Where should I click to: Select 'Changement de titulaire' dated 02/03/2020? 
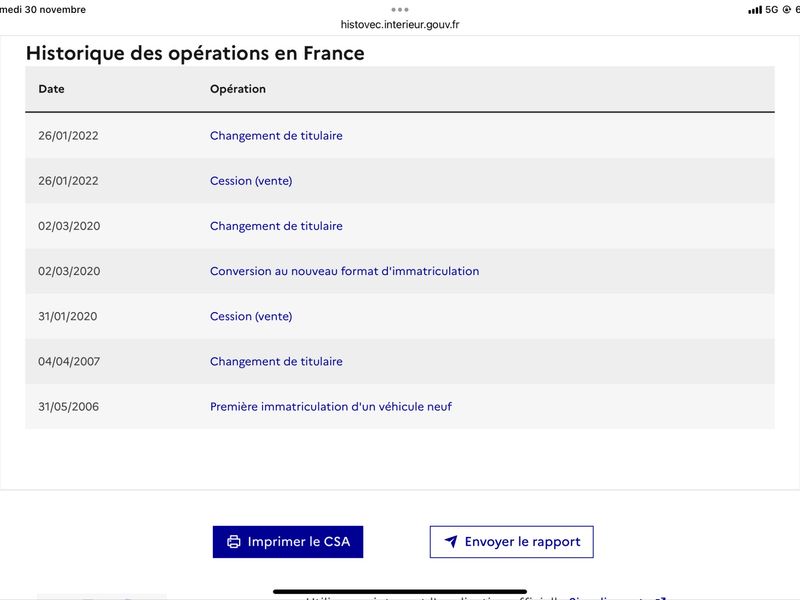point(276,226)
